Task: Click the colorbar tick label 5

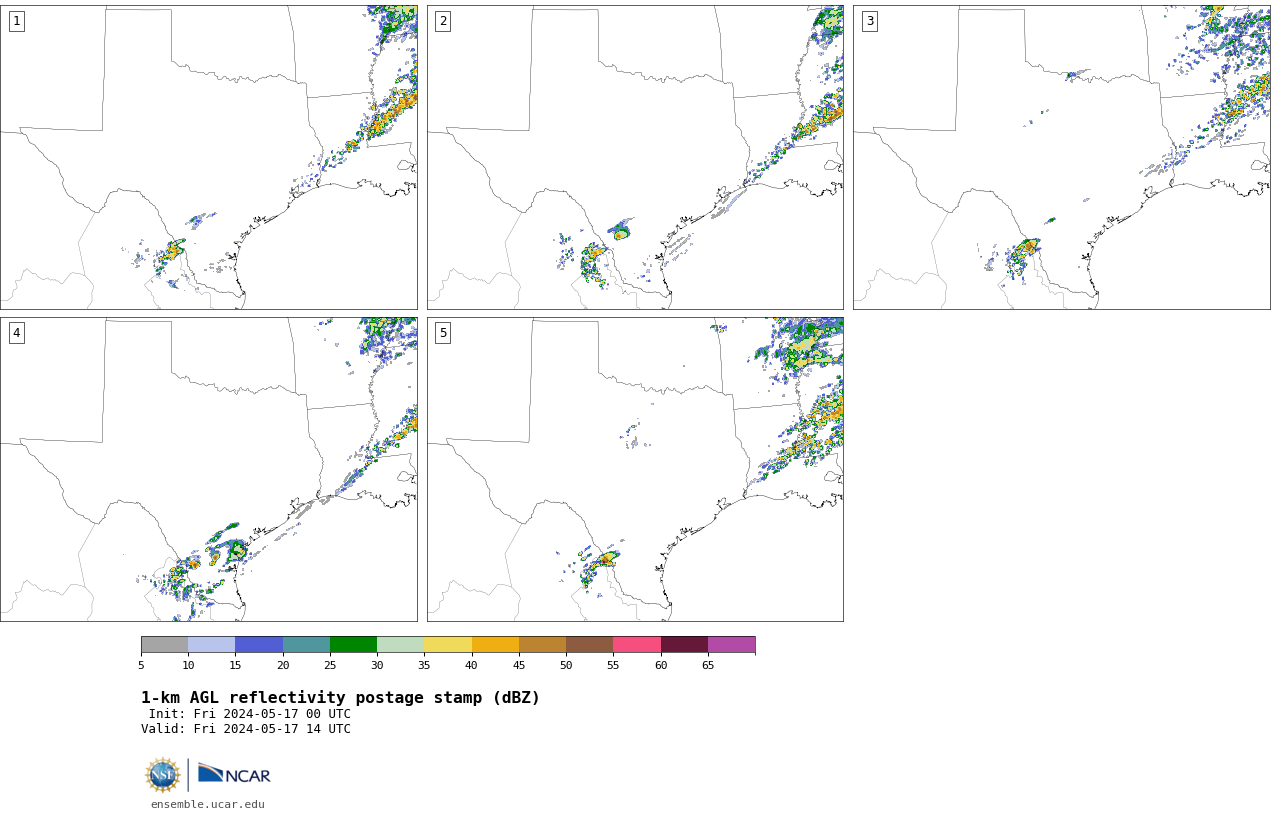Action: point(141,665)
